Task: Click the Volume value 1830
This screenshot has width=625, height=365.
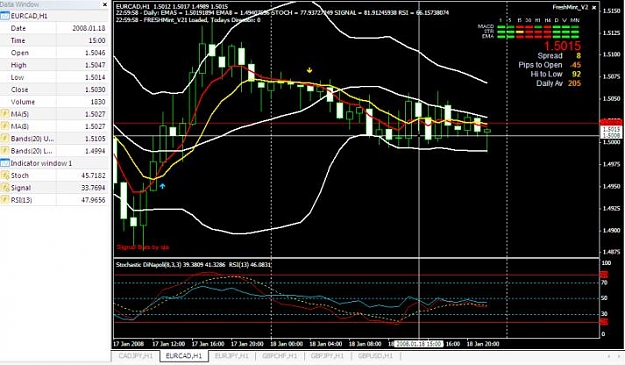Action: point(98,102)
